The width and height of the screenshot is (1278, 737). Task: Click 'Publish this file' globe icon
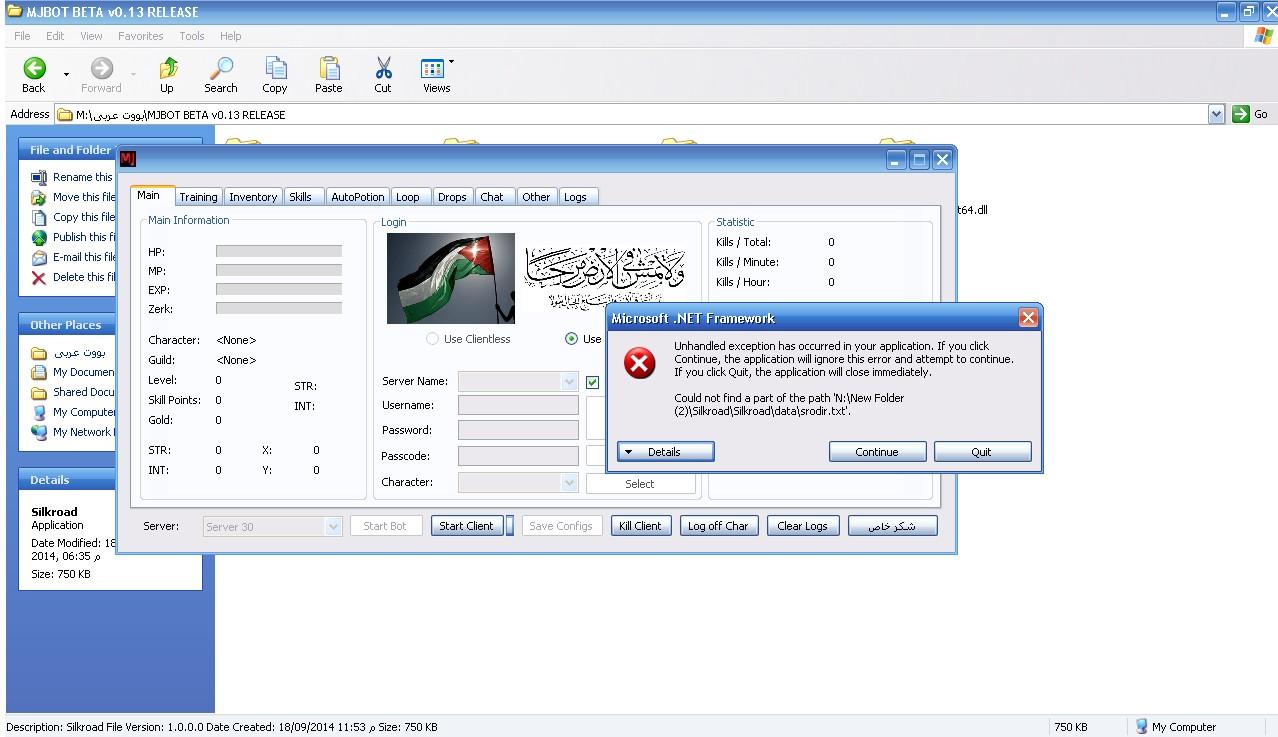[x=39, y=237]
